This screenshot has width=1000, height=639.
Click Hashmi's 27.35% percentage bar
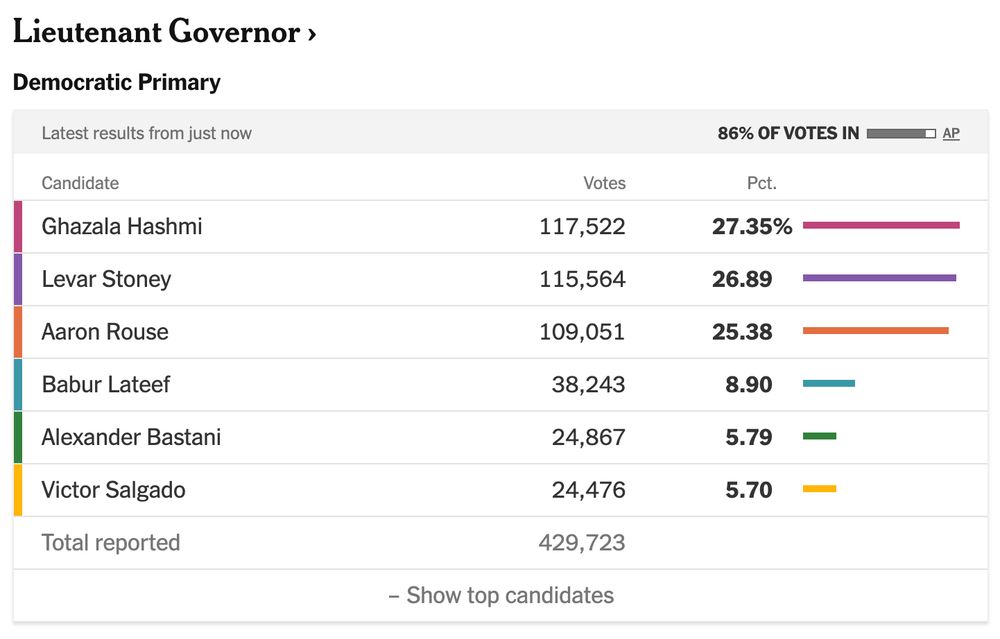click(881, 225)
